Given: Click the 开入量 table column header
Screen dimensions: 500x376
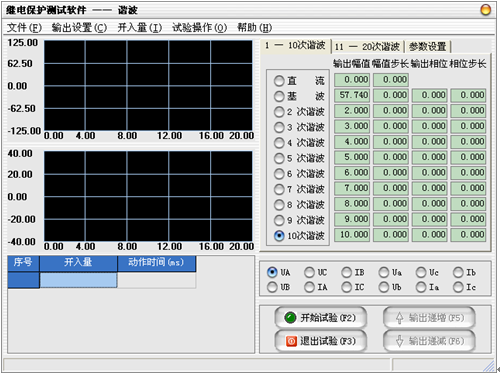Looking at the screenshot, I should point(78,262).
